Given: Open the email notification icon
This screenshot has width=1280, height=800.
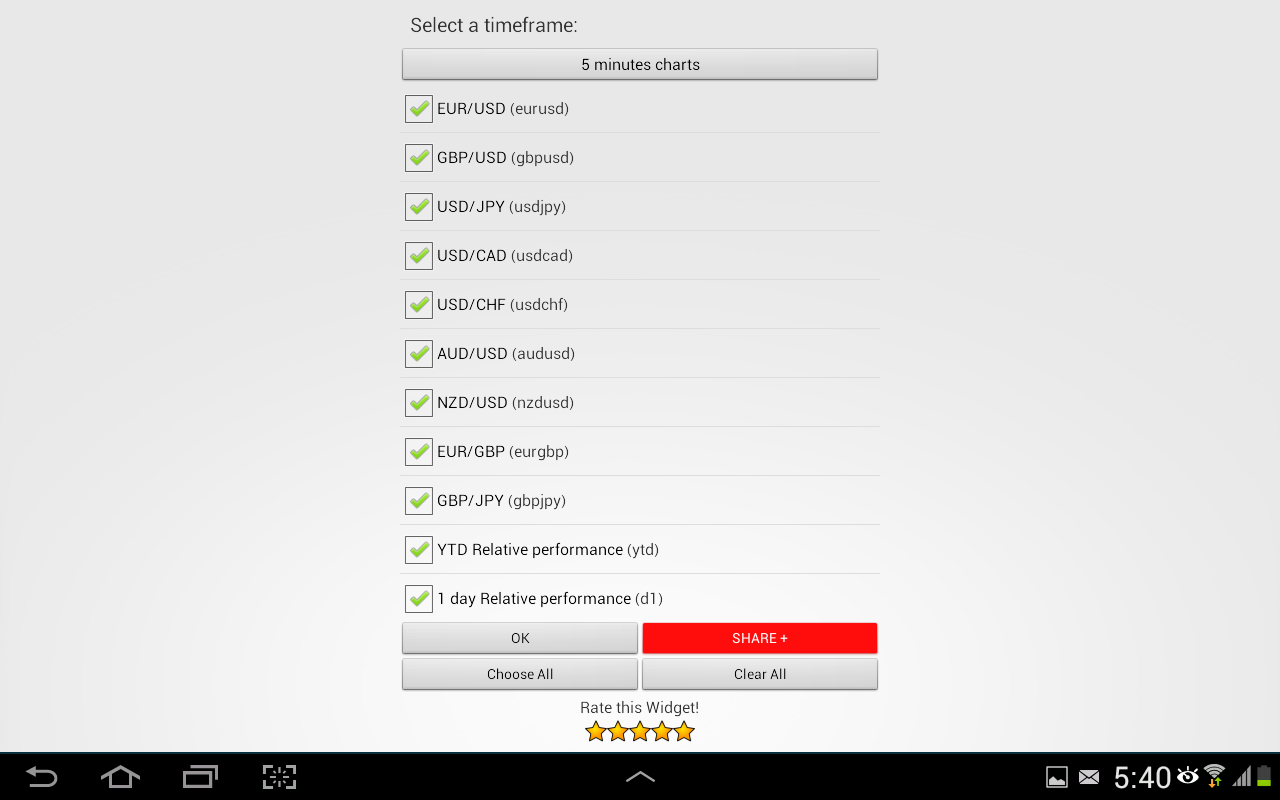Looking at the screenshot, I should point(1089,777).
